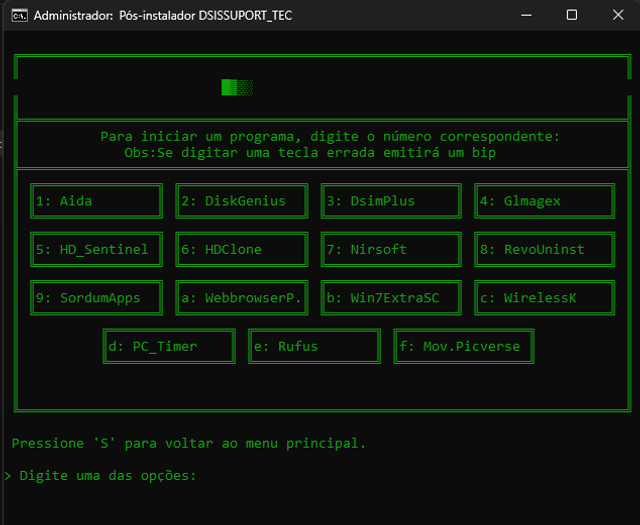
Task: Click the green progress bar in header
Action: [x=237, y=88]
